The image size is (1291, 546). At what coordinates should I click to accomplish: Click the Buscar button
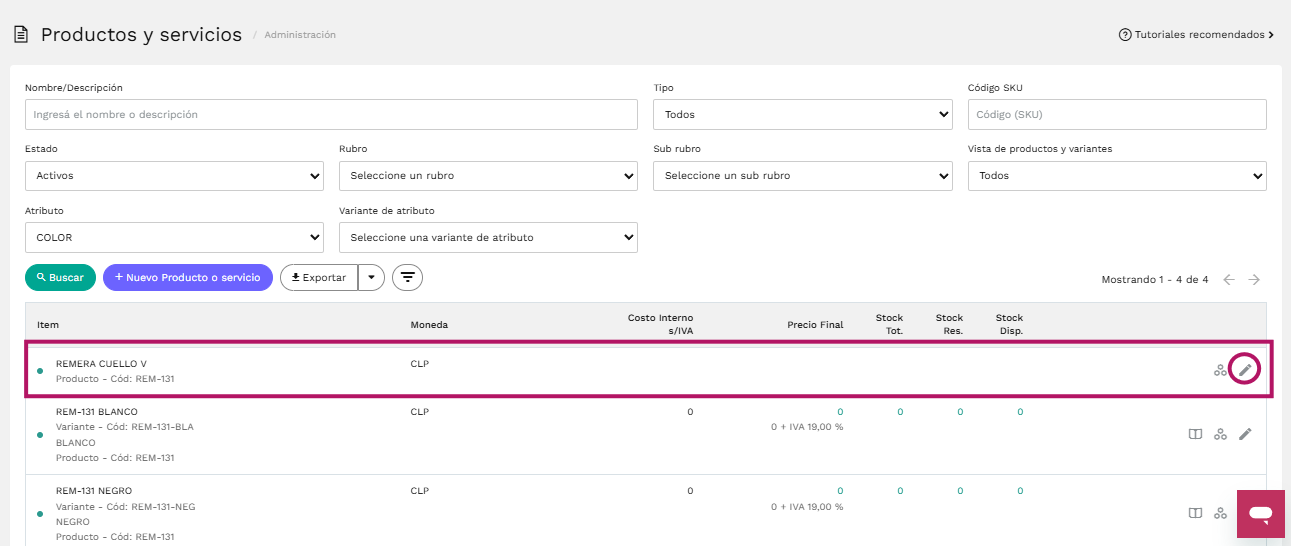pyautogui.click(x=60, y=277)
